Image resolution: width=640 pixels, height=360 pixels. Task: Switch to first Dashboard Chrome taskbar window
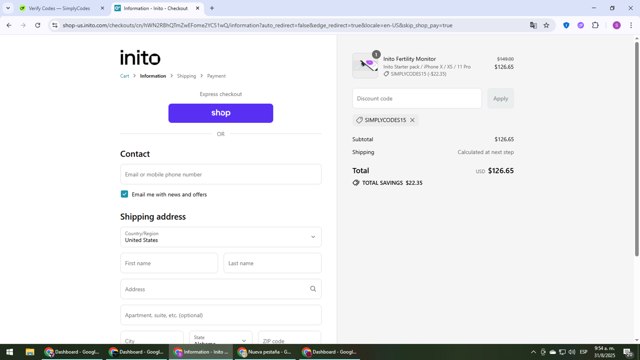[72, 352]
